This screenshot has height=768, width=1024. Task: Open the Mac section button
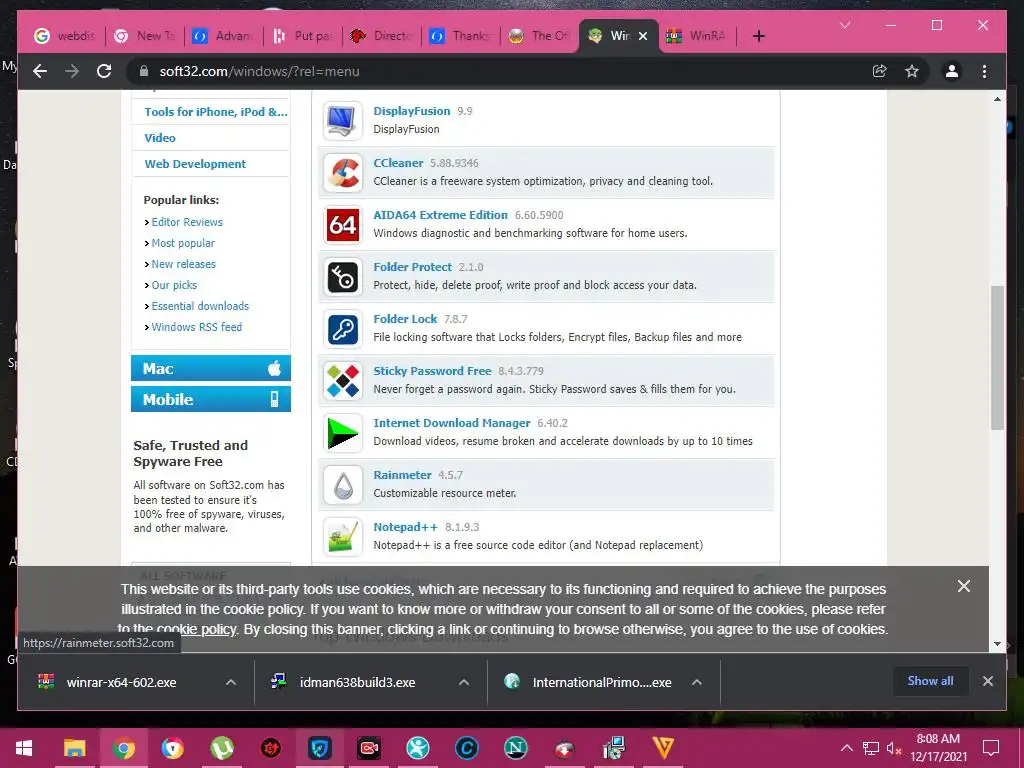tap(210, 368)
